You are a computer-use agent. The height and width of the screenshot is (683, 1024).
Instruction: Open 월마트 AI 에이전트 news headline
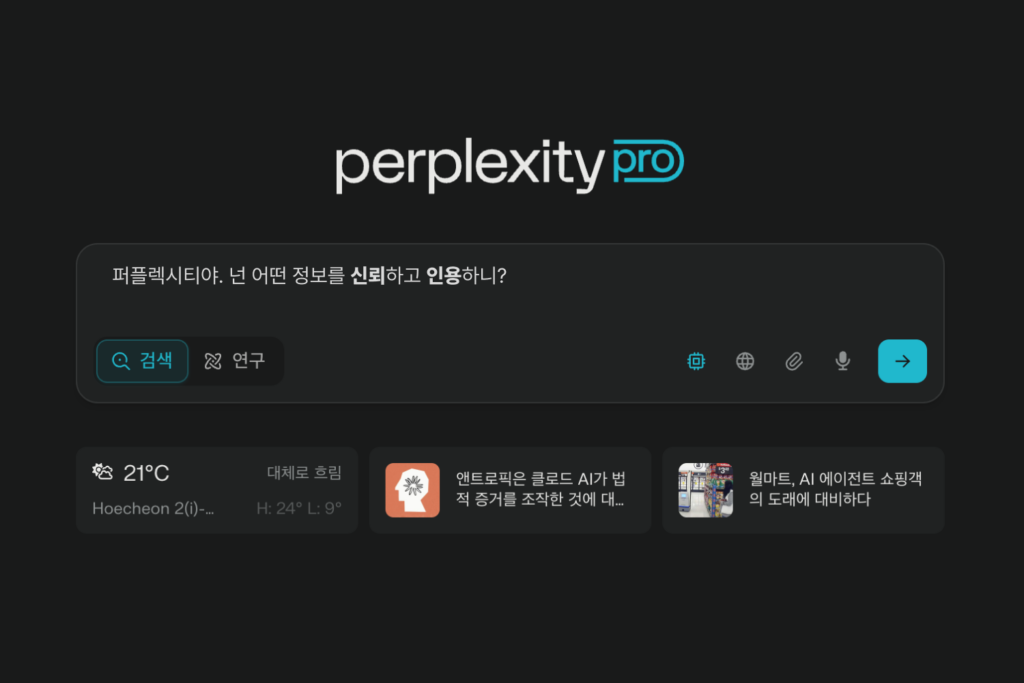pyautogui.click(x=835, y=489)
